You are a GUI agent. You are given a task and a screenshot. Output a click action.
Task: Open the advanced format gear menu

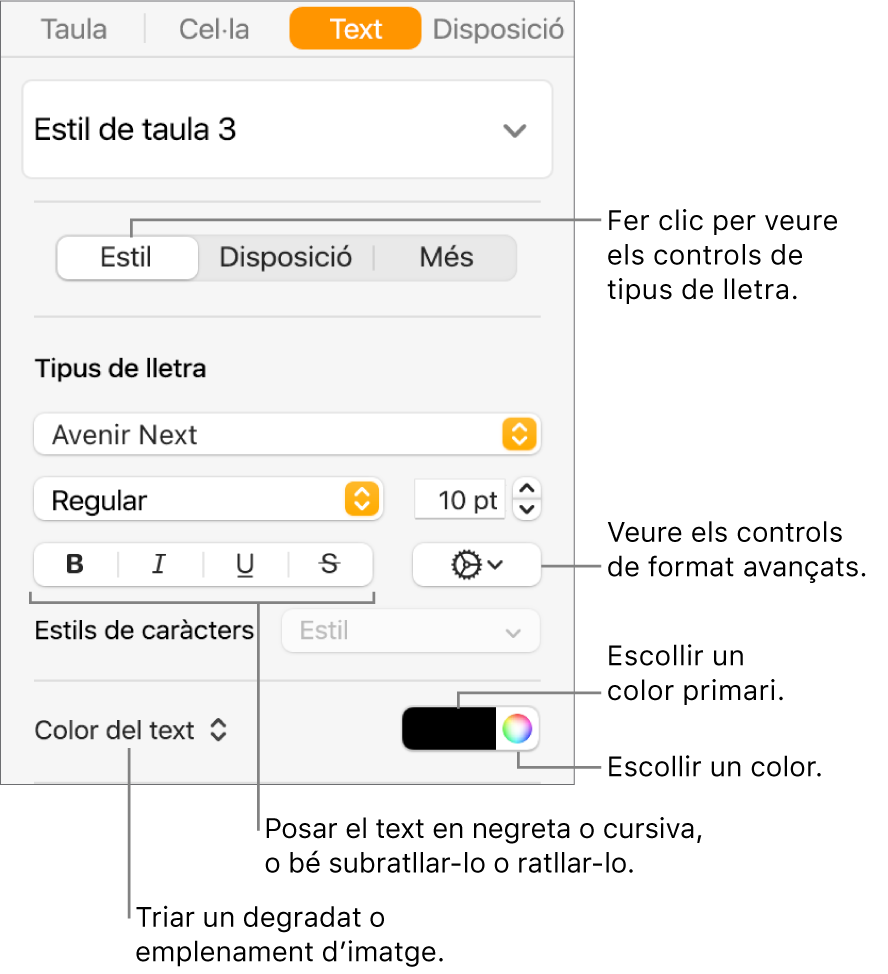tap(476, 565)
